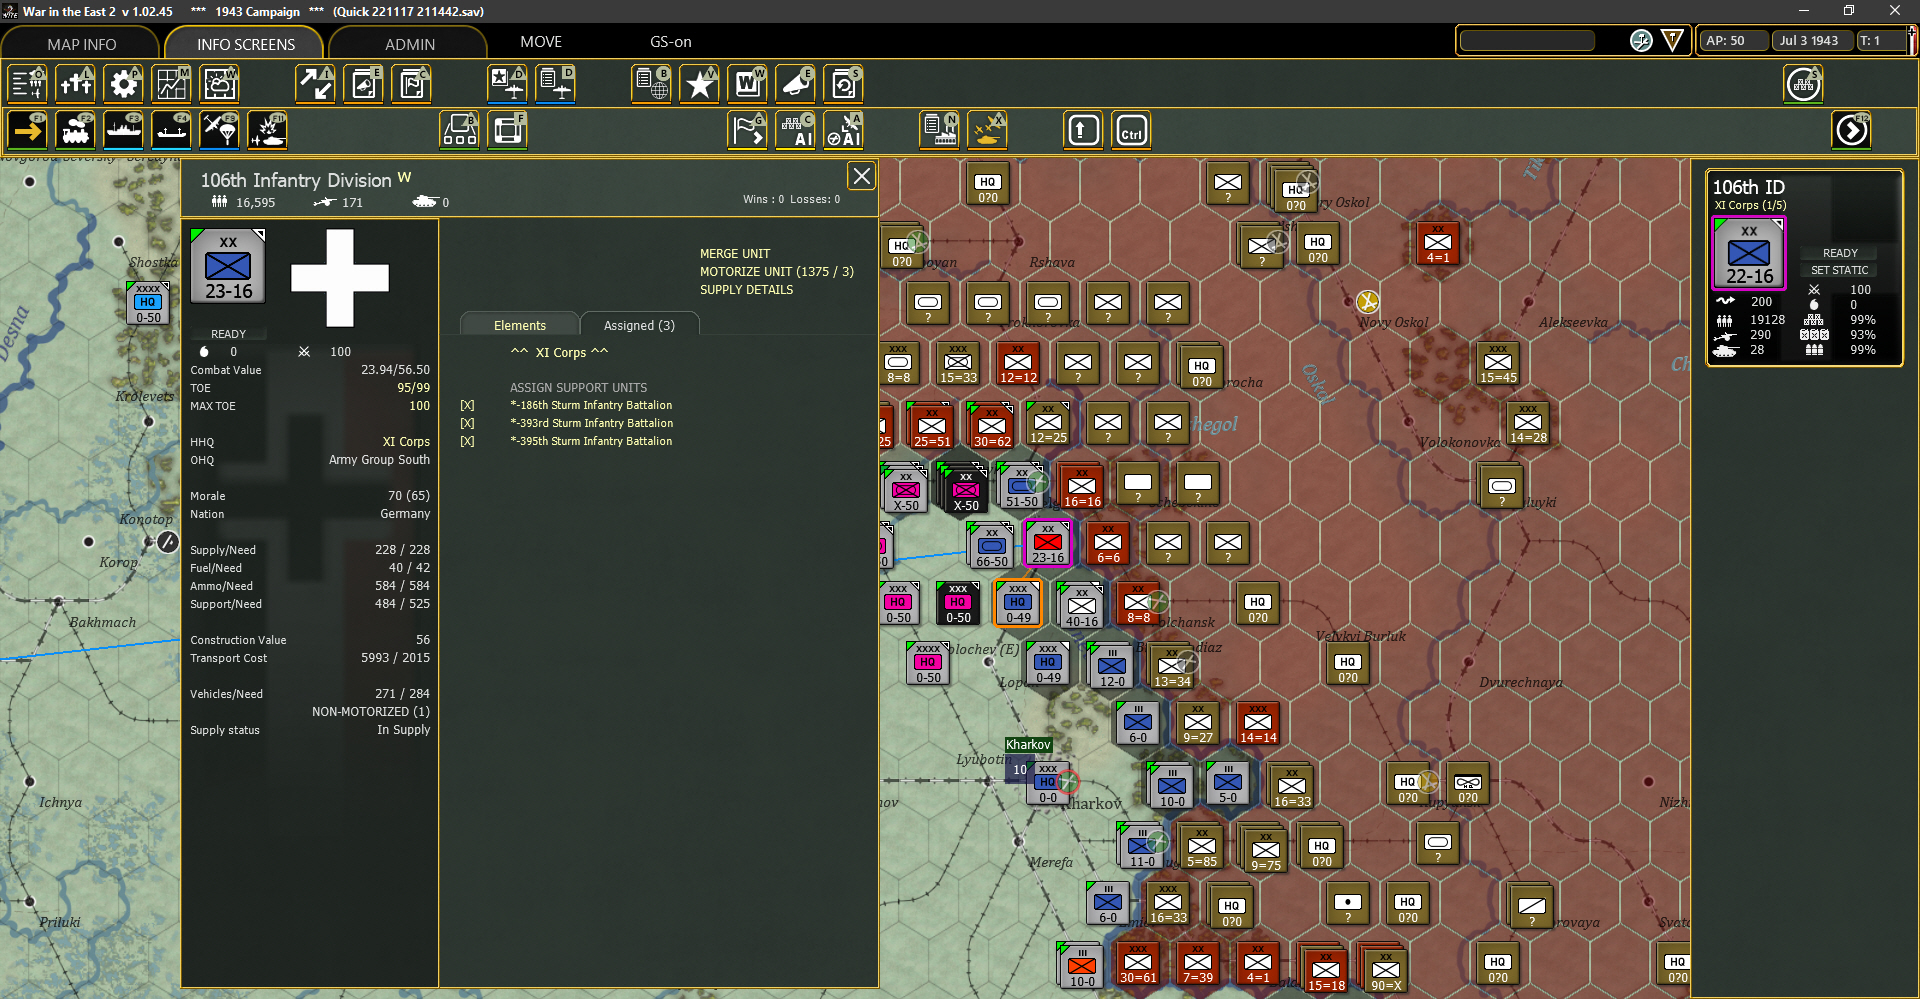The image size is (1920, 999).
Task: Close the 106th Infantry Division detail window
Action: click(861, 176)
